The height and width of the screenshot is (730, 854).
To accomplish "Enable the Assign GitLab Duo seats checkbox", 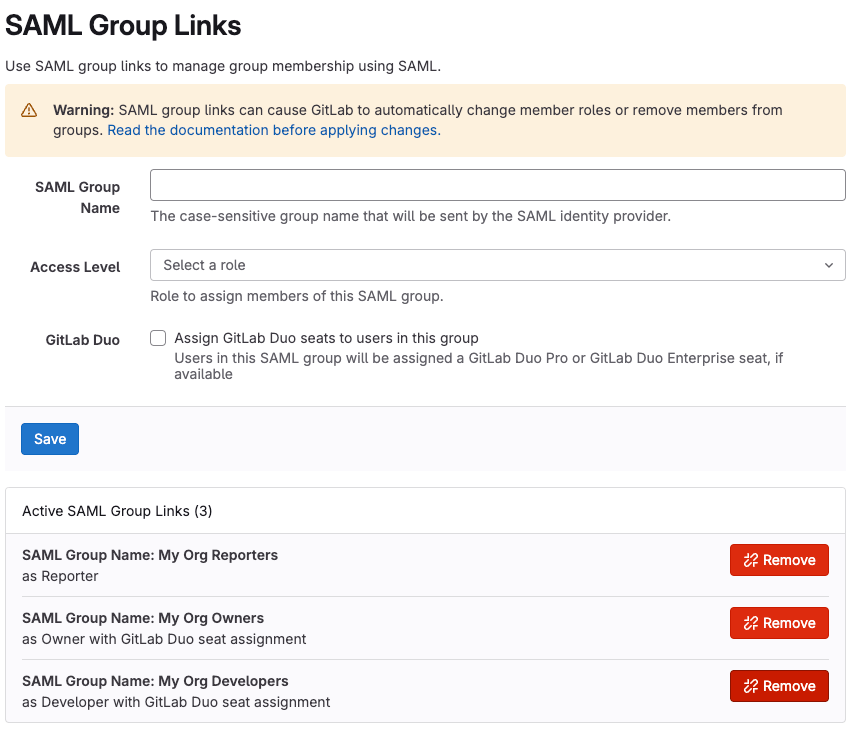I will tap(157, 337).
